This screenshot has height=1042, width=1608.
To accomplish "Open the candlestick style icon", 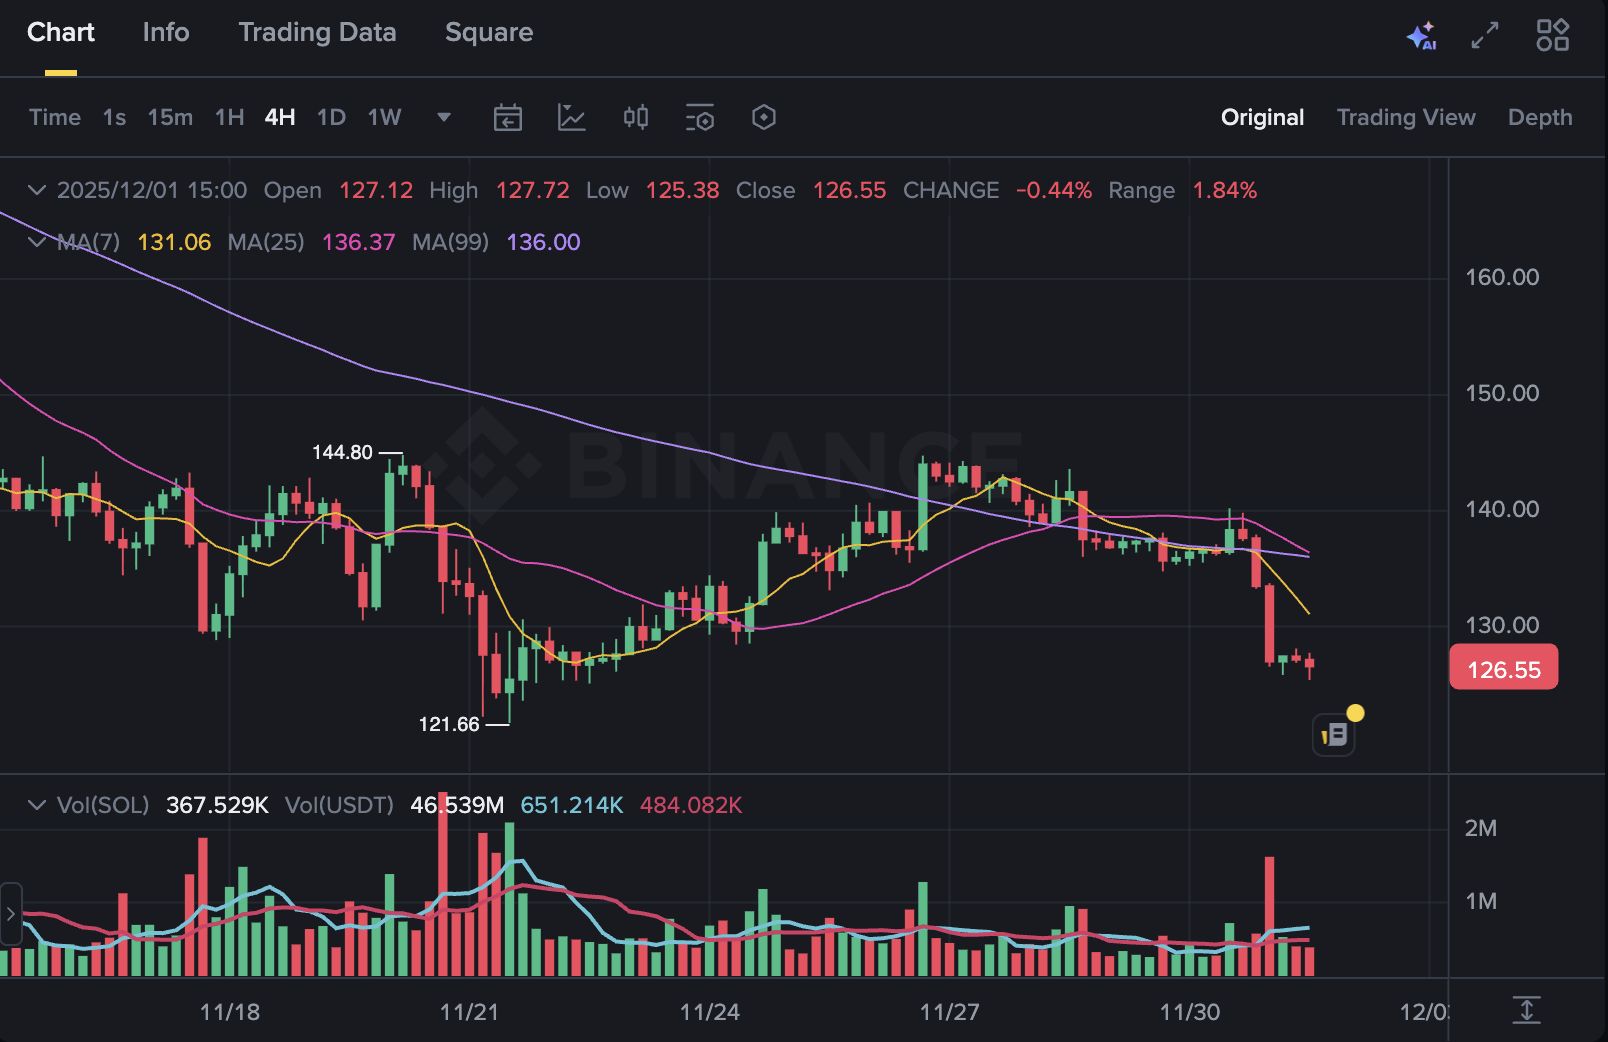I will click(636, 117).
